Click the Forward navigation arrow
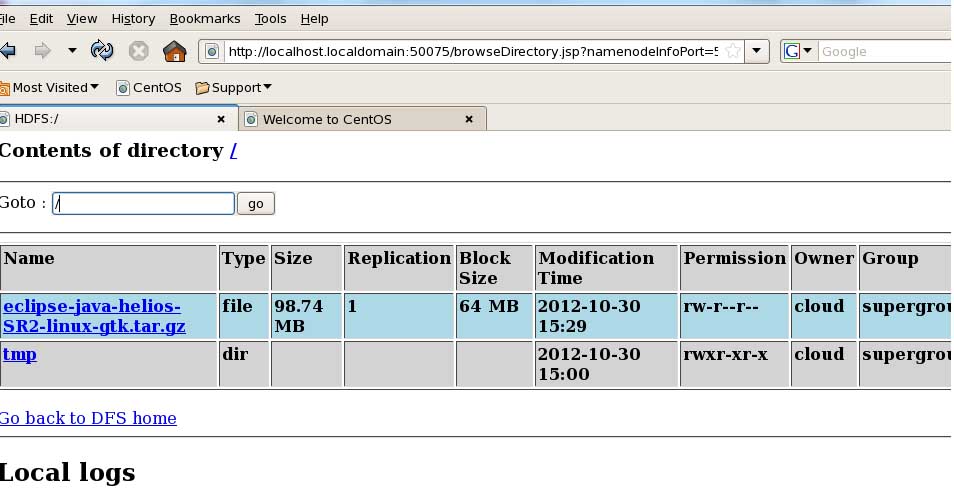The image size is (954, 488). (43, 51)
